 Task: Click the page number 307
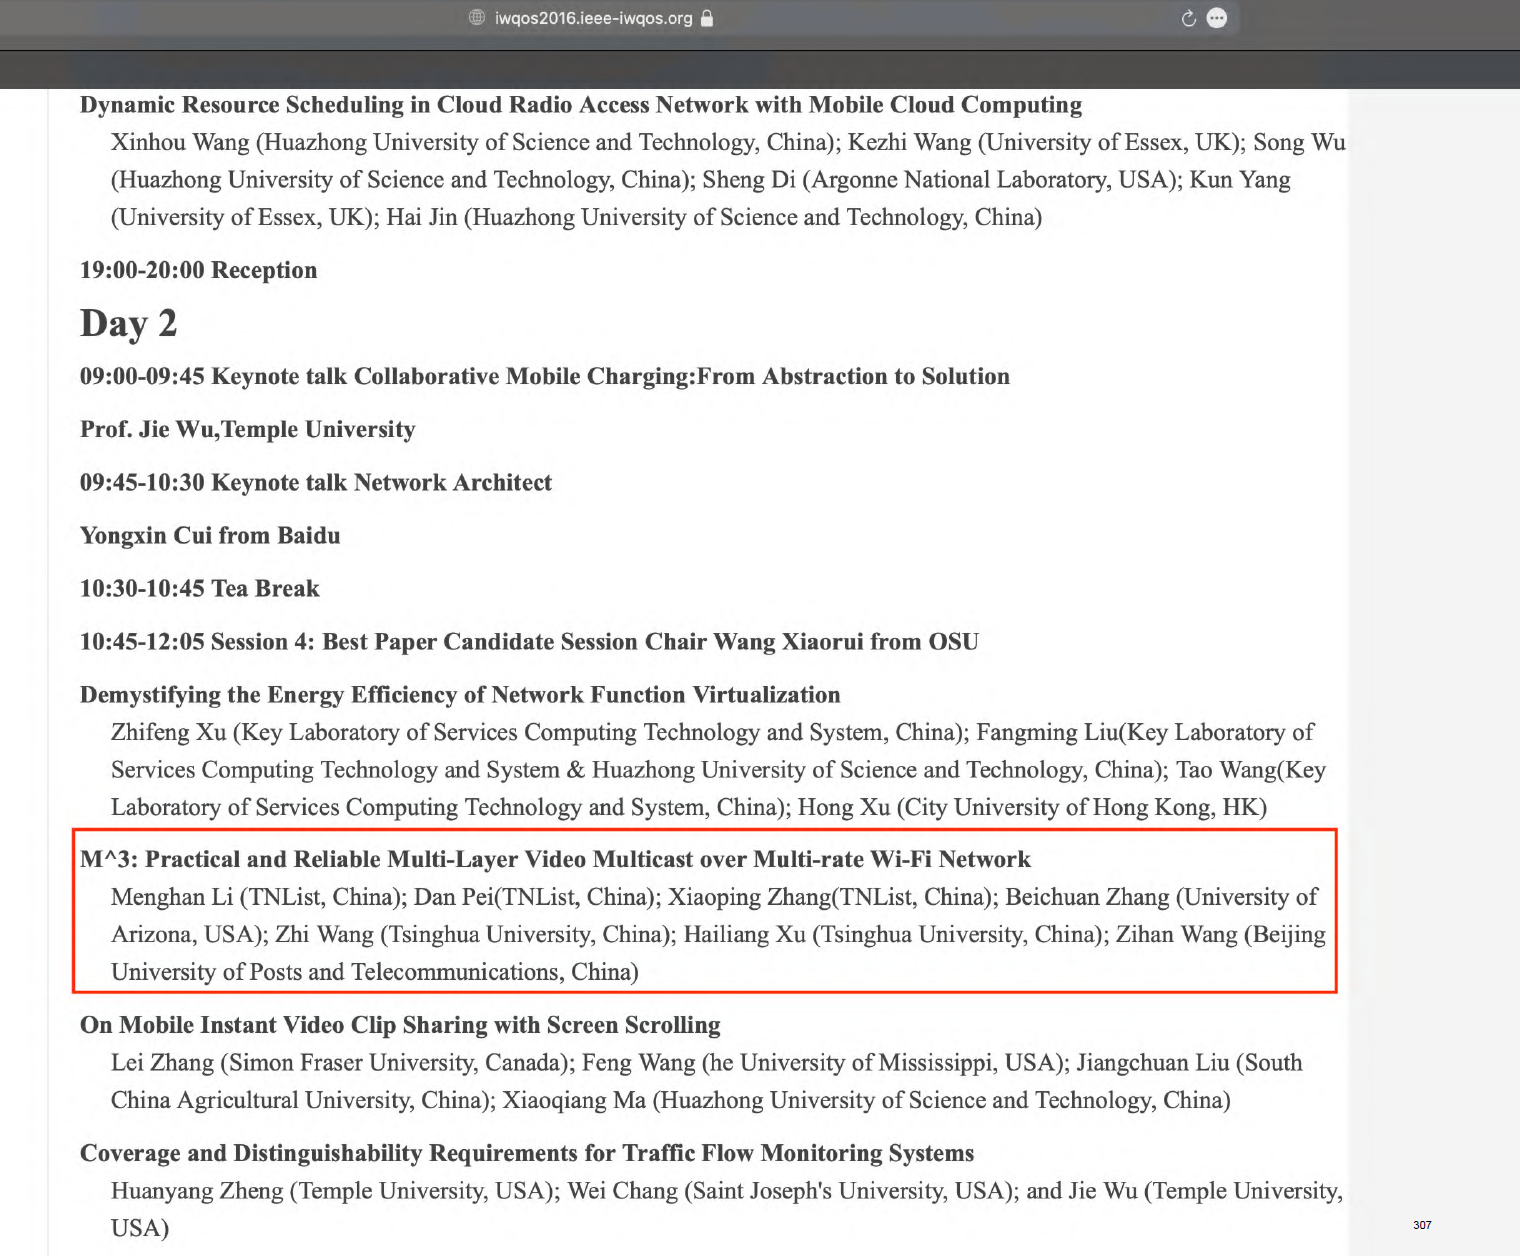point(1423,1225)
